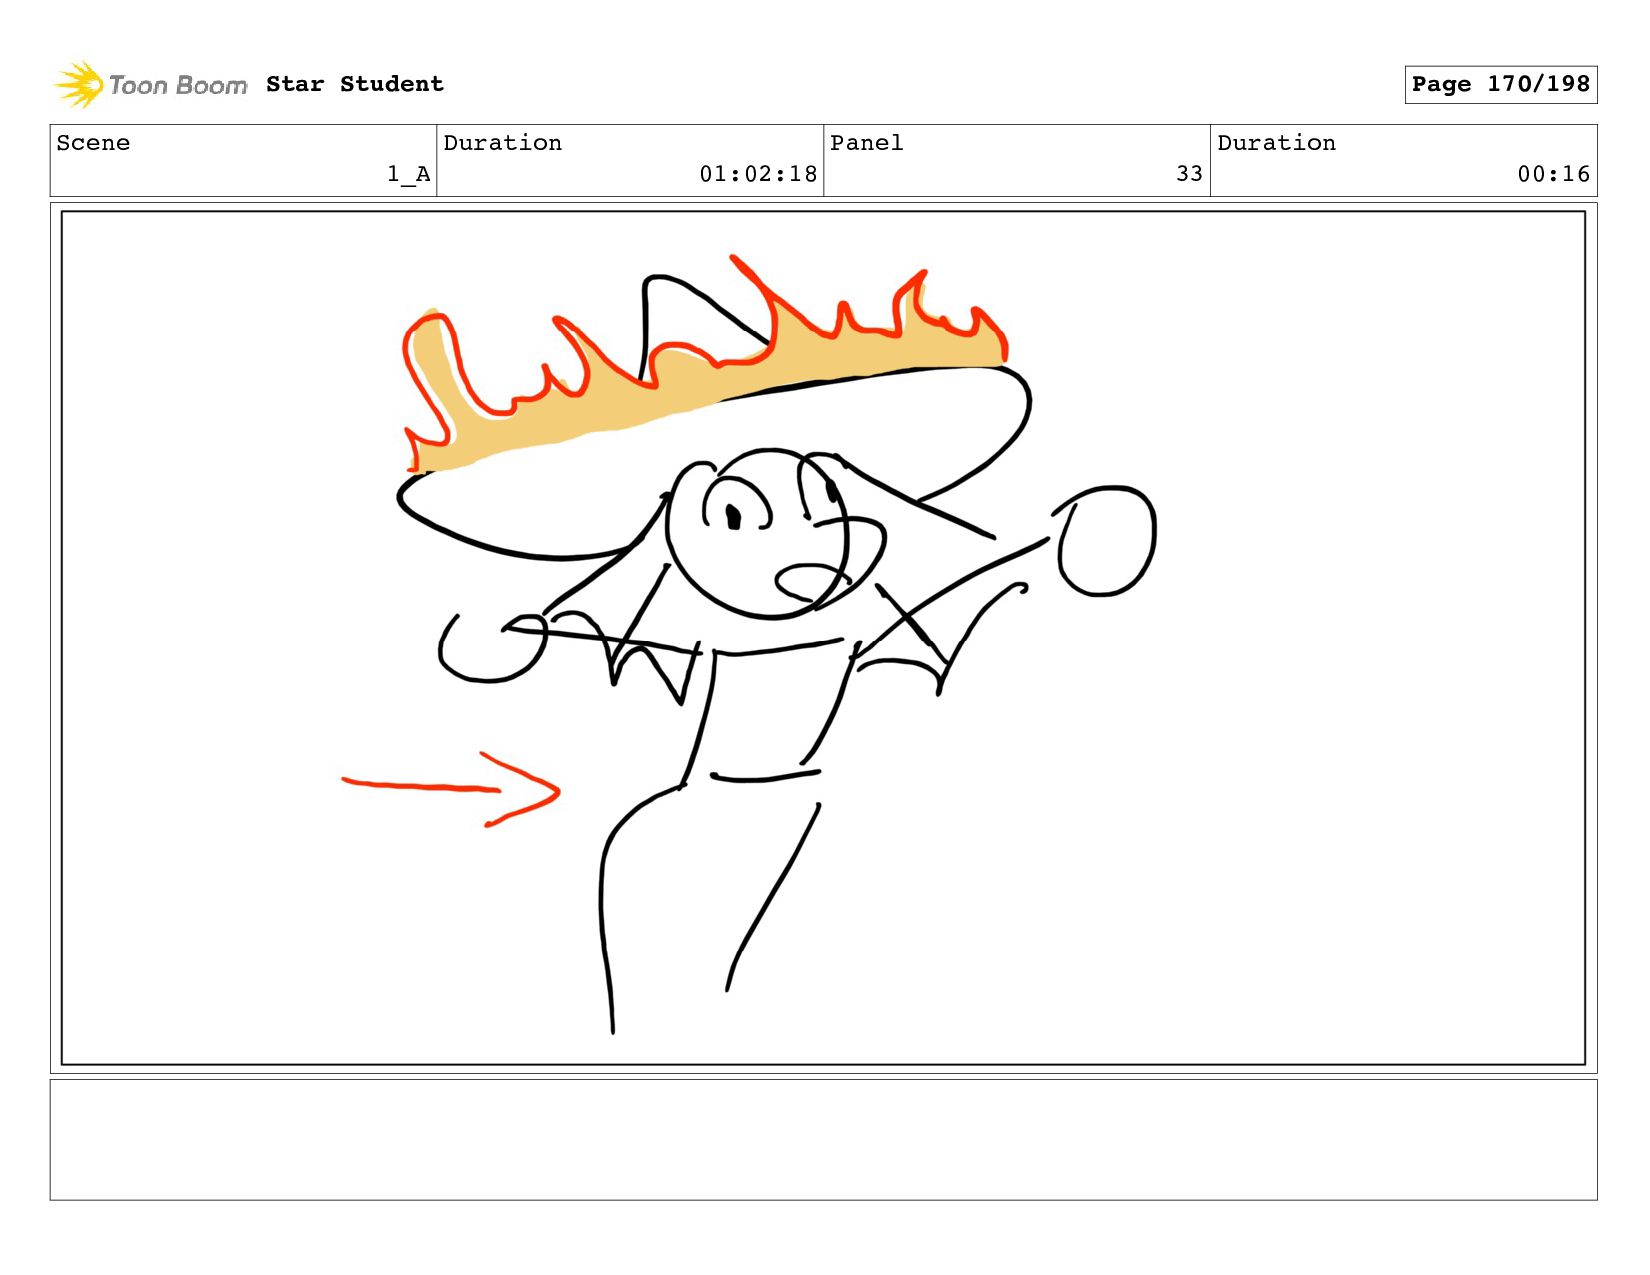This screenshot has height=1275, width=1650.
Task: Click the 'Star Student' project title
Action: point(355,84)
